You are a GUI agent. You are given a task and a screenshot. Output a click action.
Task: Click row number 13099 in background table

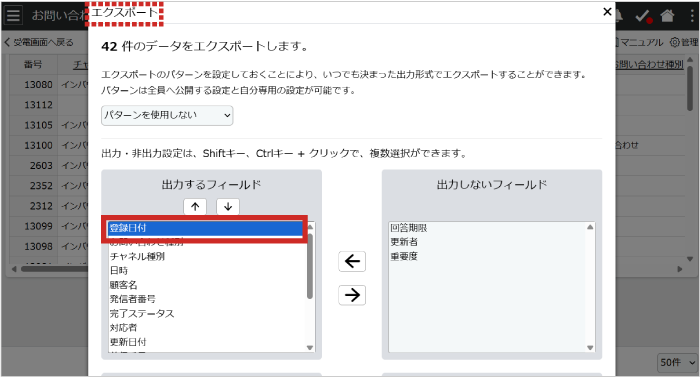[38, 226]
